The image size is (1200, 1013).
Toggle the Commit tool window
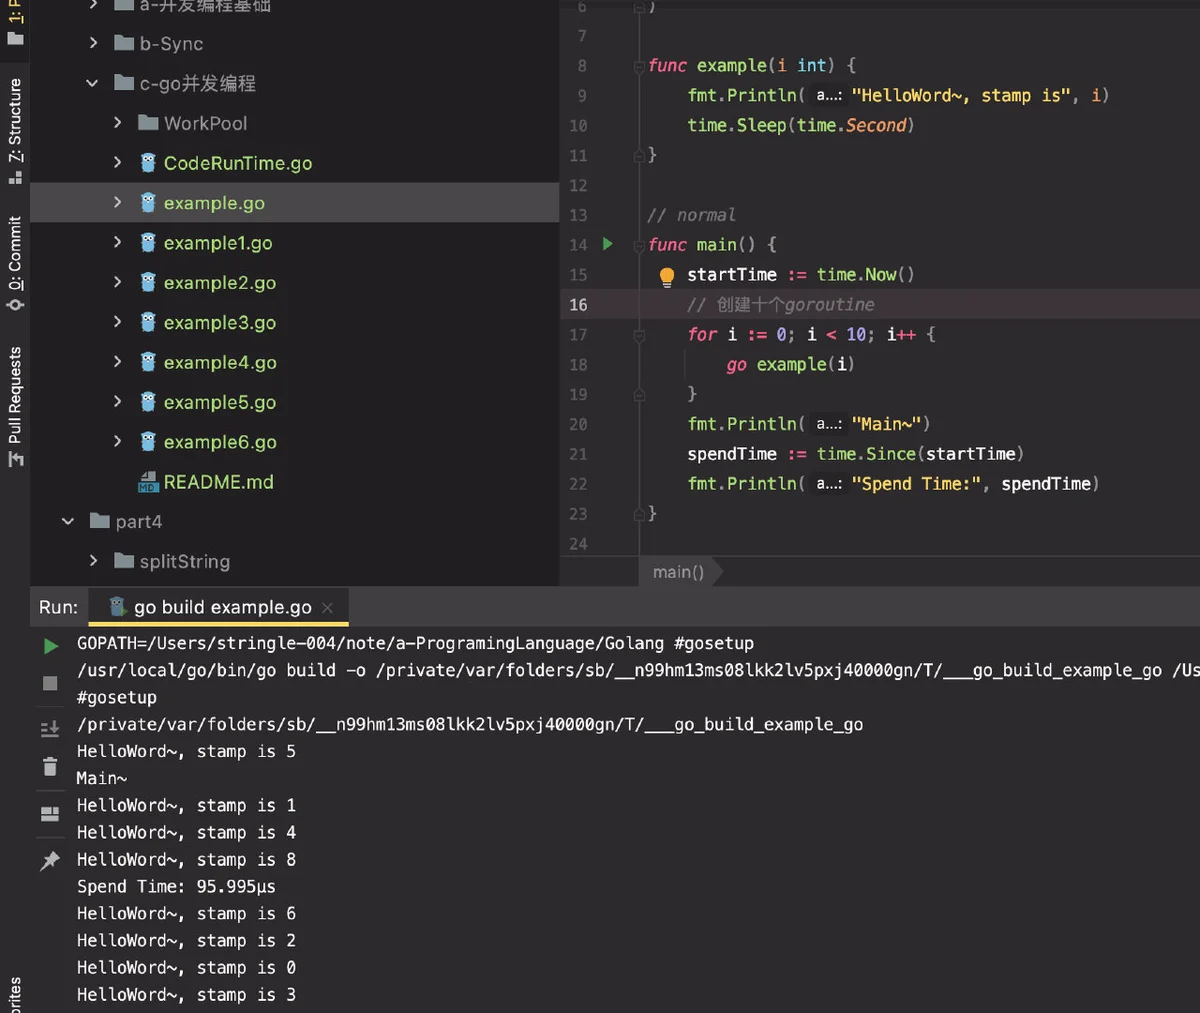[x=15, y=262]
